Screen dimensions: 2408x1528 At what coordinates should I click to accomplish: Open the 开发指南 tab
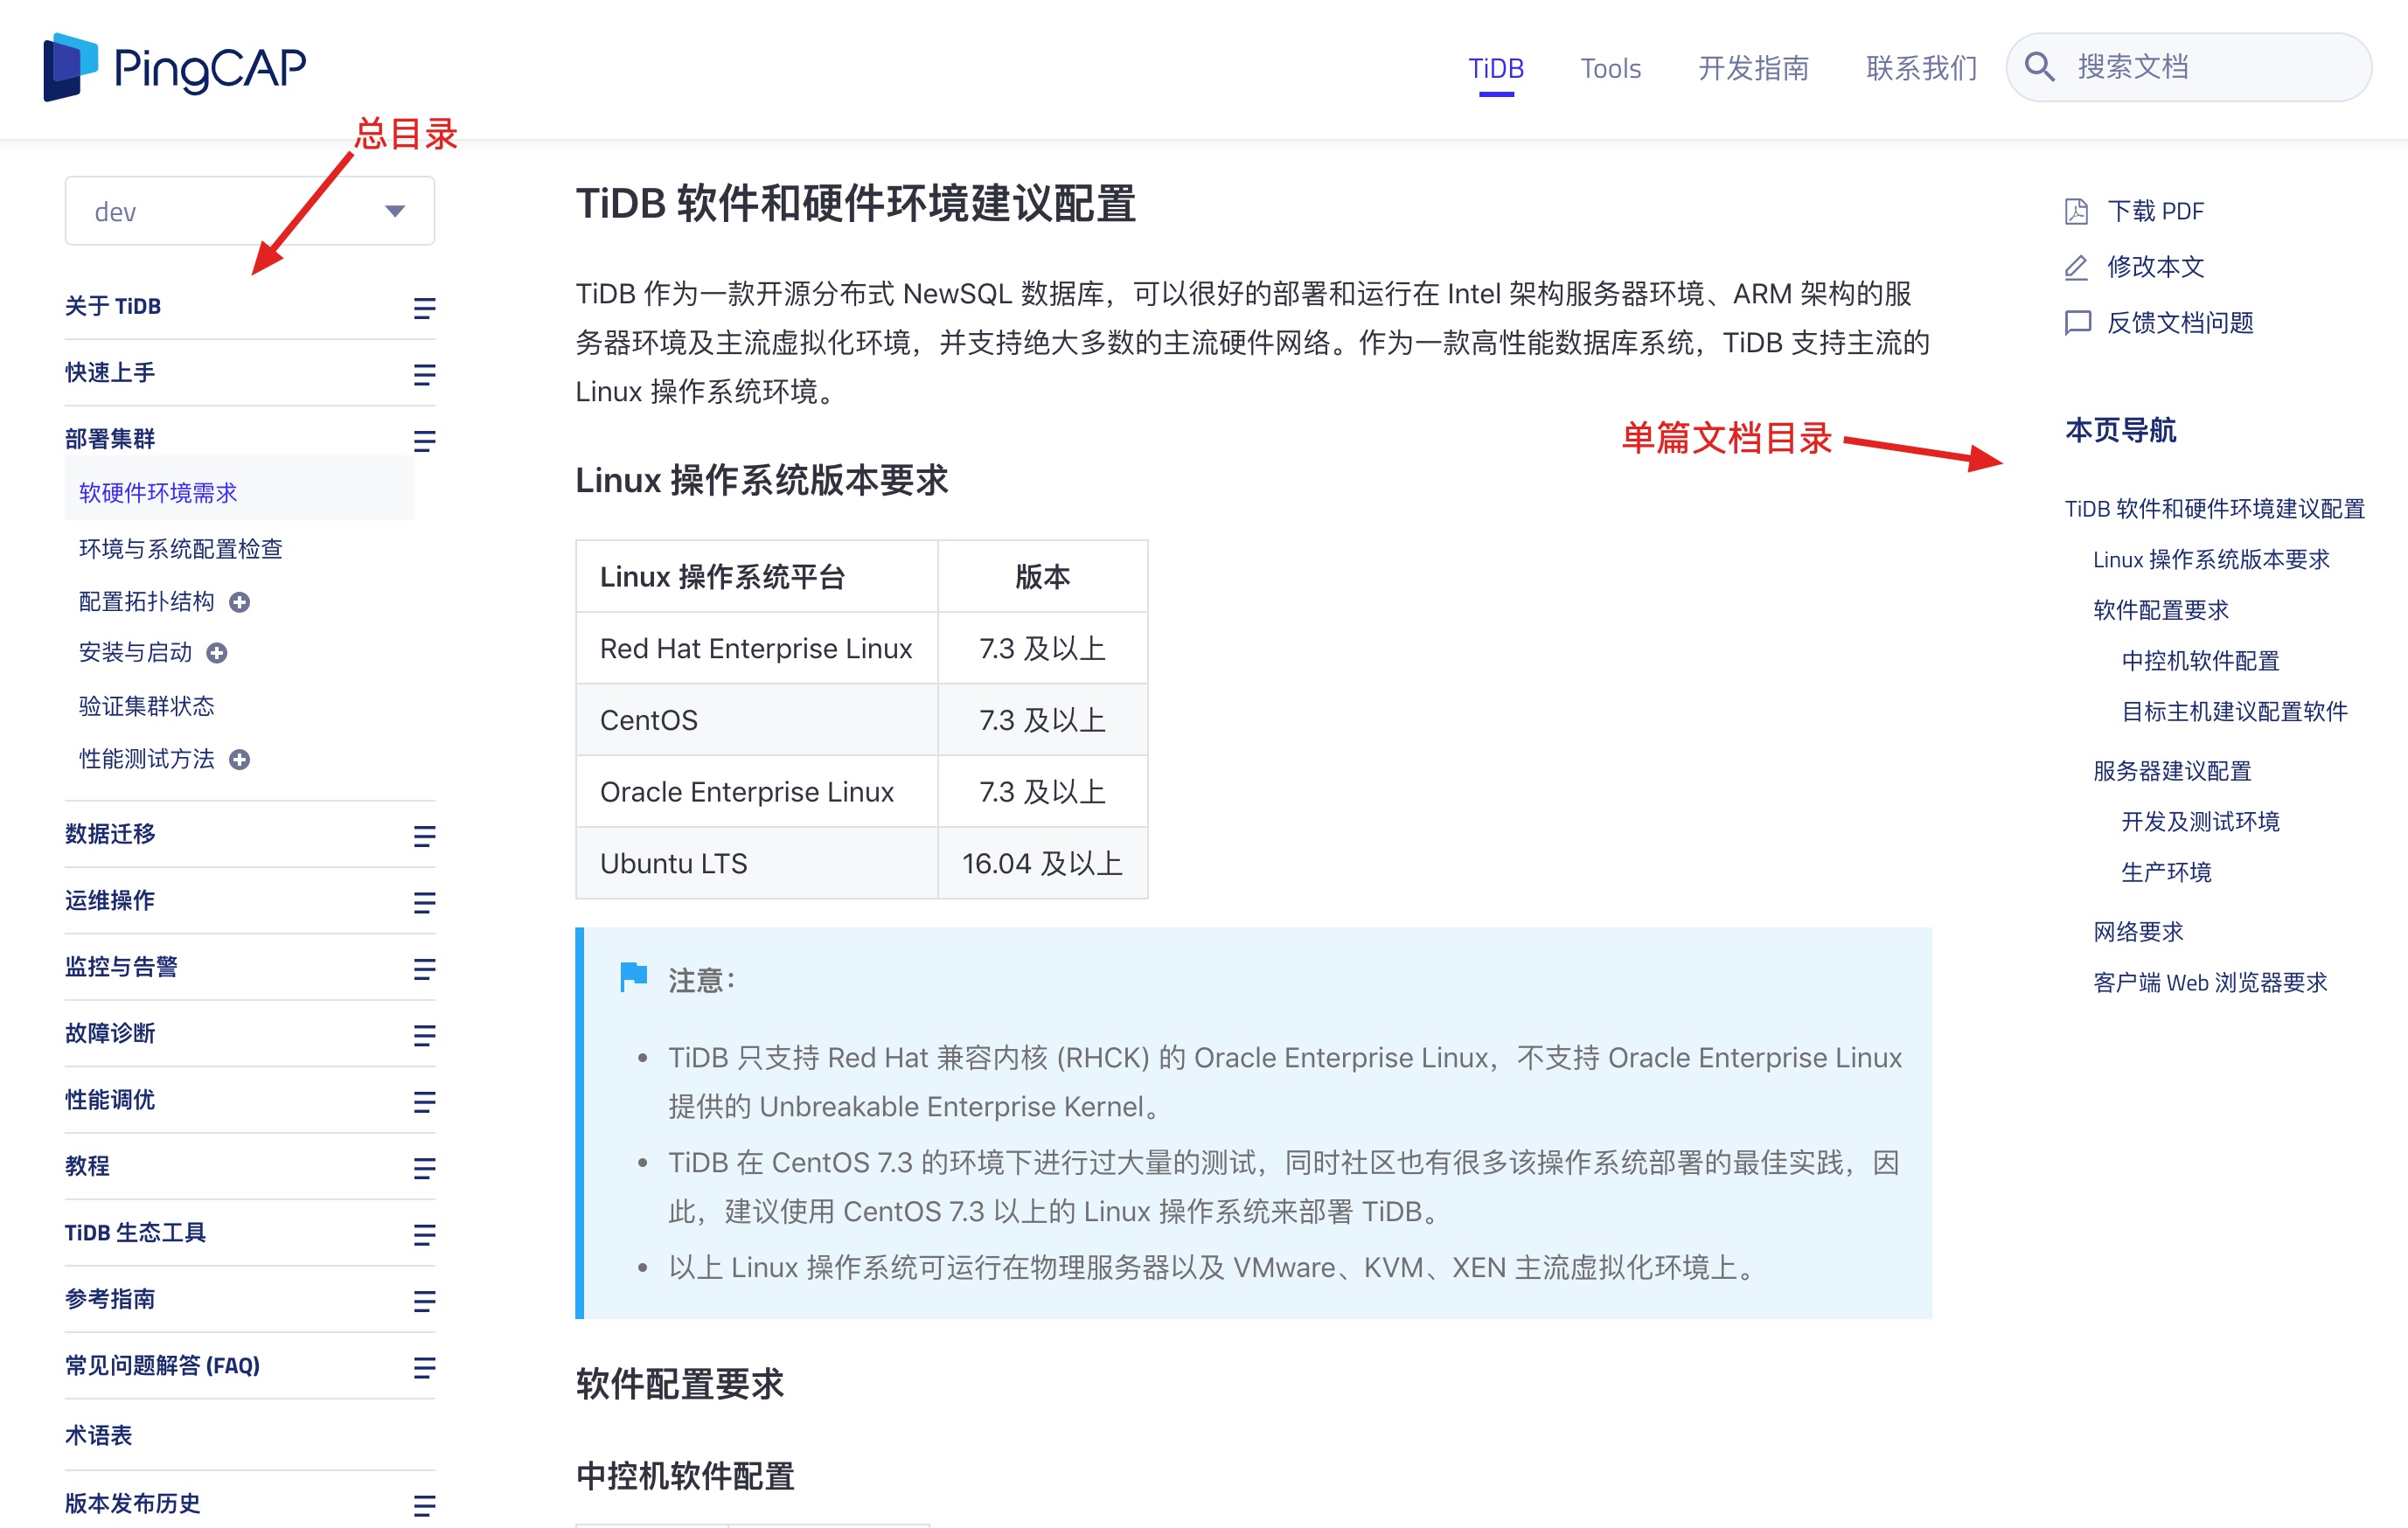coord(1753,68)
